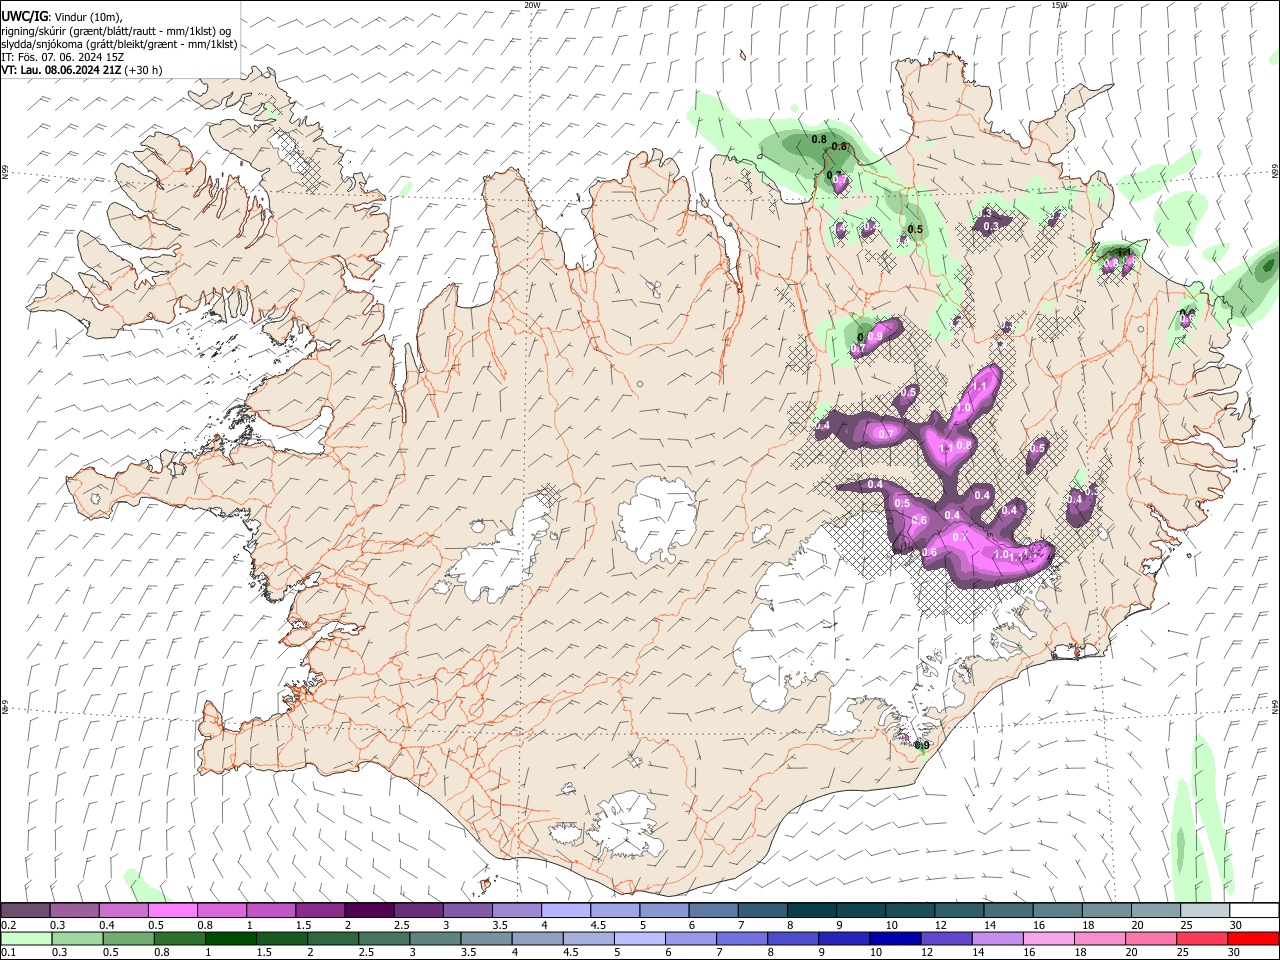Image resolution: width=1280 pixels, height=960 pixels.
Task: Select the light lavender 4–4.5 snow scale swatch
Action: pos(566,910)
